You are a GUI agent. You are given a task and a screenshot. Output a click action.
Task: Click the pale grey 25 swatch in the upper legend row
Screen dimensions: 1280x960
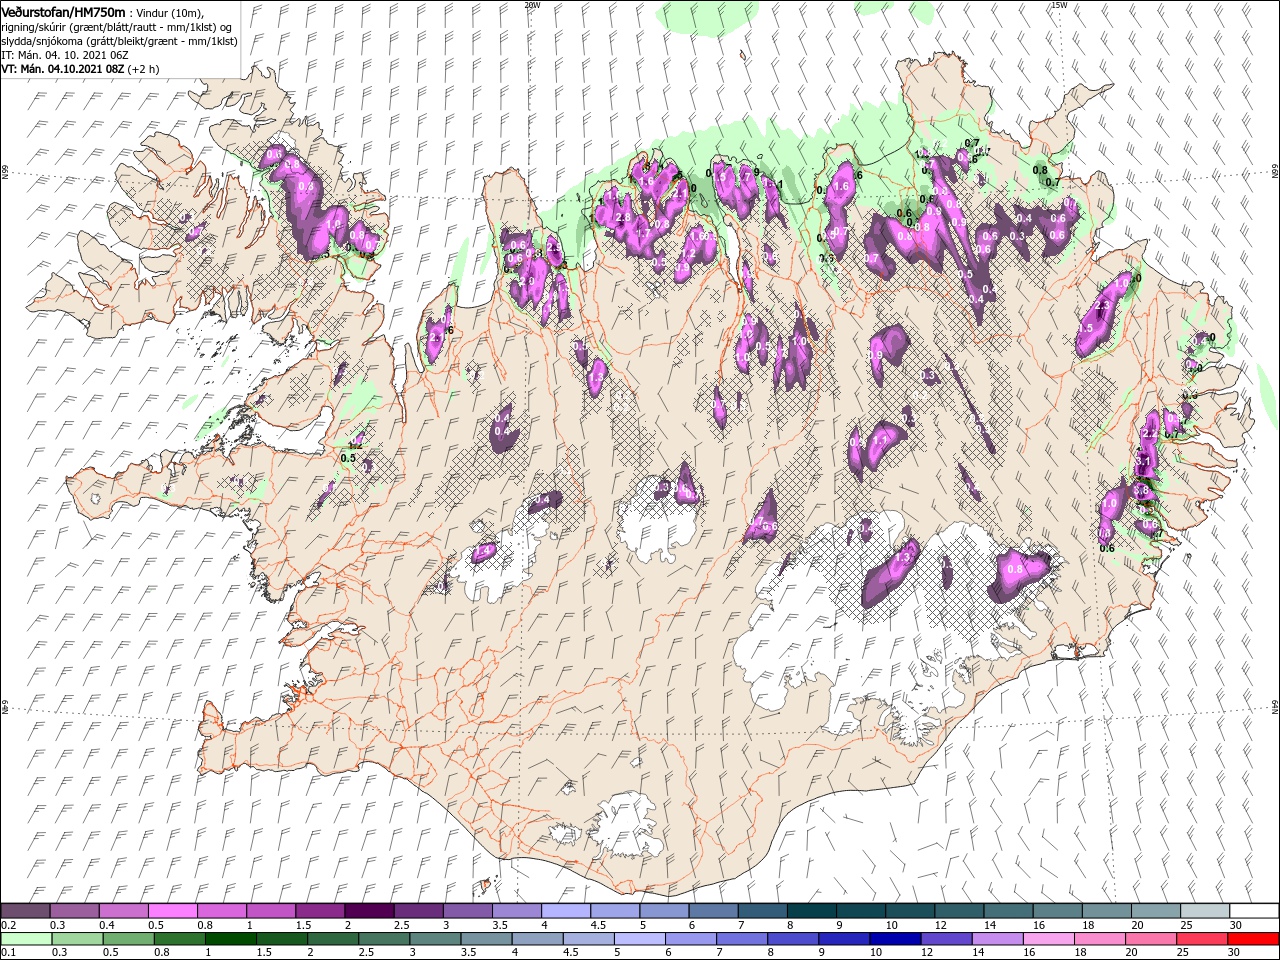point(1204,910)
